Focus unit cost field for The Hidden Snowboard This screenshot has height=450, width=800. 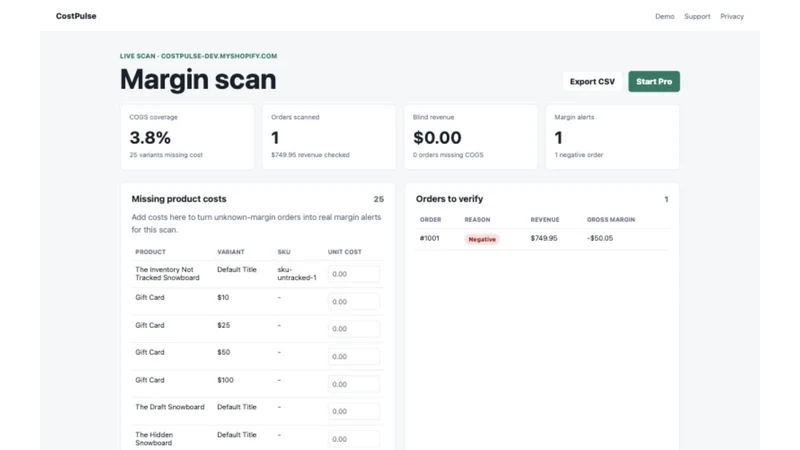(x=354, y=439)
